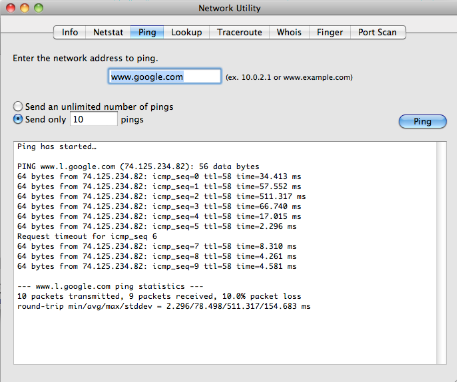The height and width of the screenshot is (382, 457).
Task: Select the Port Scan tab
Action: pyautogui.click(x=378, y=32)
